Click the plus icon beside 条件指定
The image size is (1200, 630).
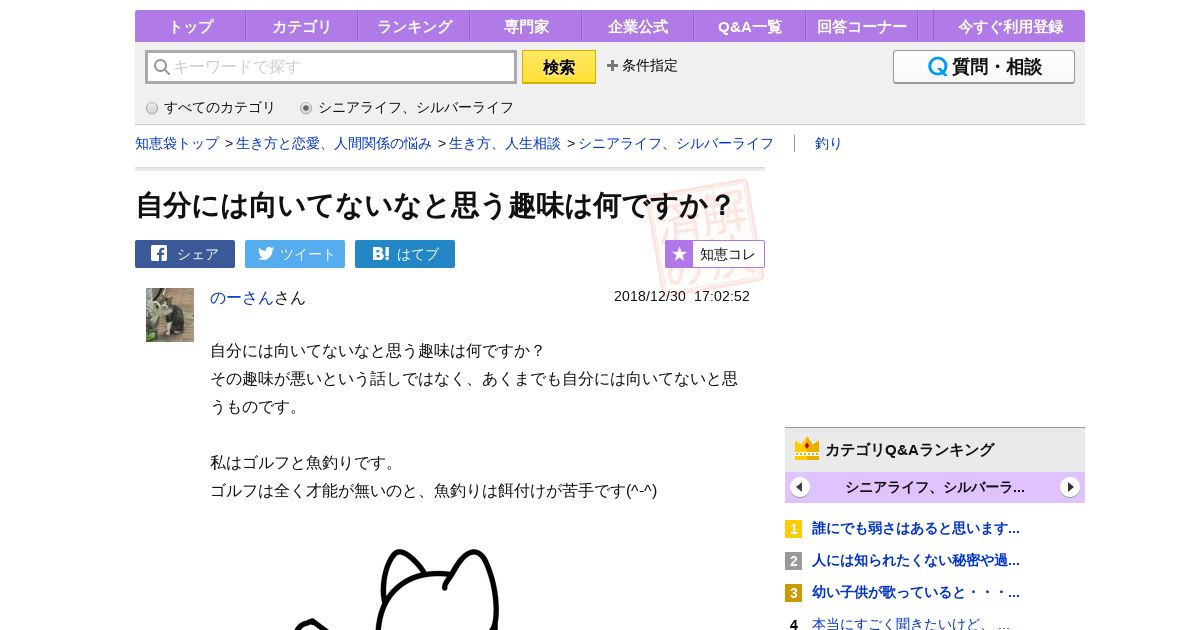pos(612,66)
